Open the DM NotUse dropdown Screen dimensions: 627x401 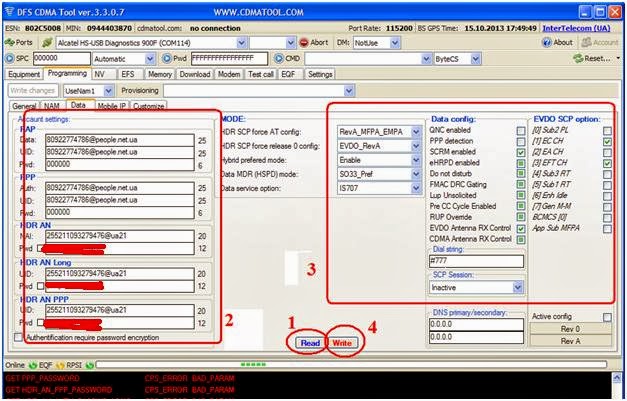tap(395, 43)
